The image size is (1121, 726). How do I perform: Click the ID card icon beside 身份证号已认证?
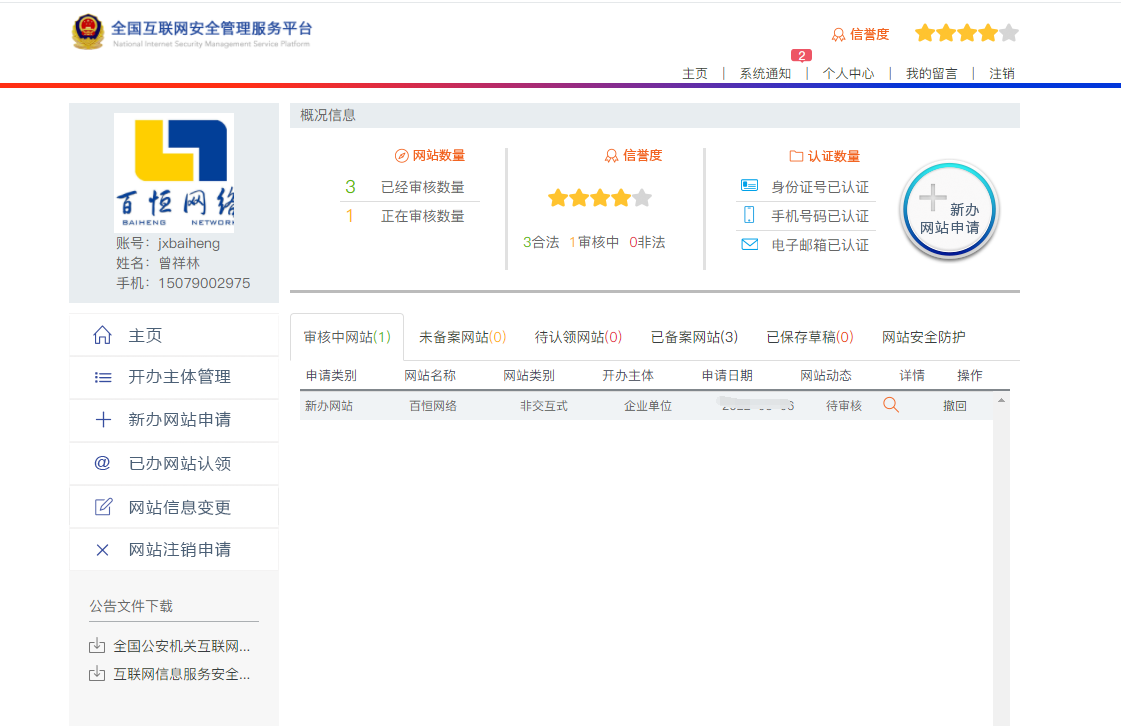pos(751,185)
